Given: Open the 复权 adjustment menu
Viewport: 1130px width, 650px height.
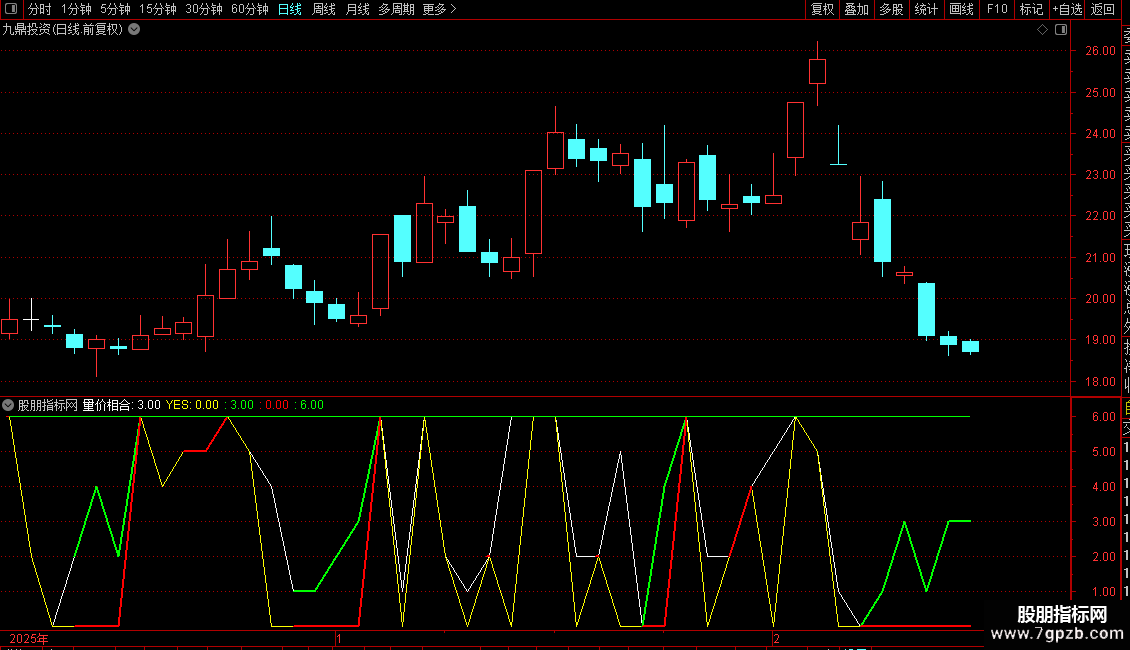Looking at the screenshot, I should pyautogui.click(x=822, y=9).
